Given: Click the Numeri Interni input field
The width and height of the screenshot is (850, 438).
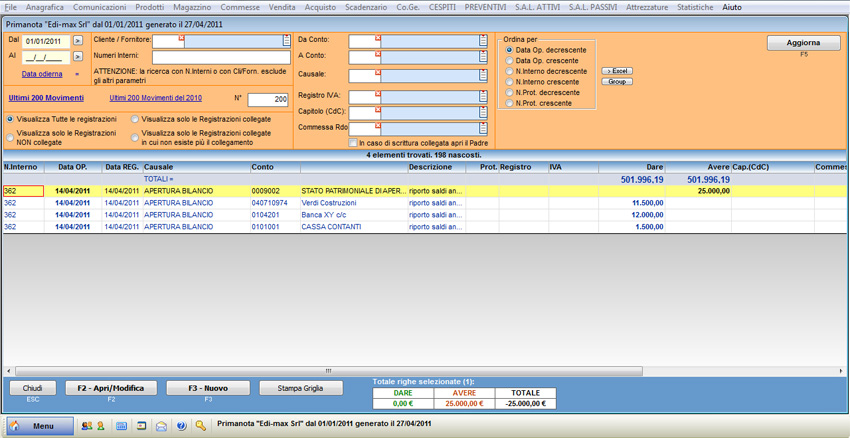Looking at the screenshot, I should tap(220, 58).
